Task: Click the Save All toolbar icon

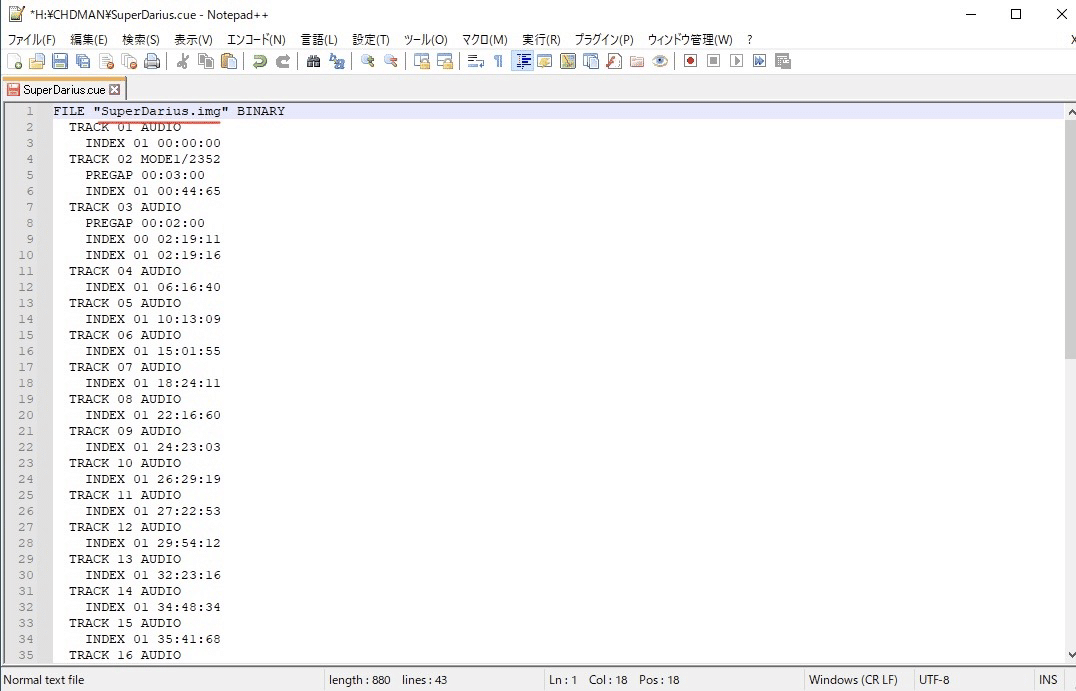Action: [83, 62]
